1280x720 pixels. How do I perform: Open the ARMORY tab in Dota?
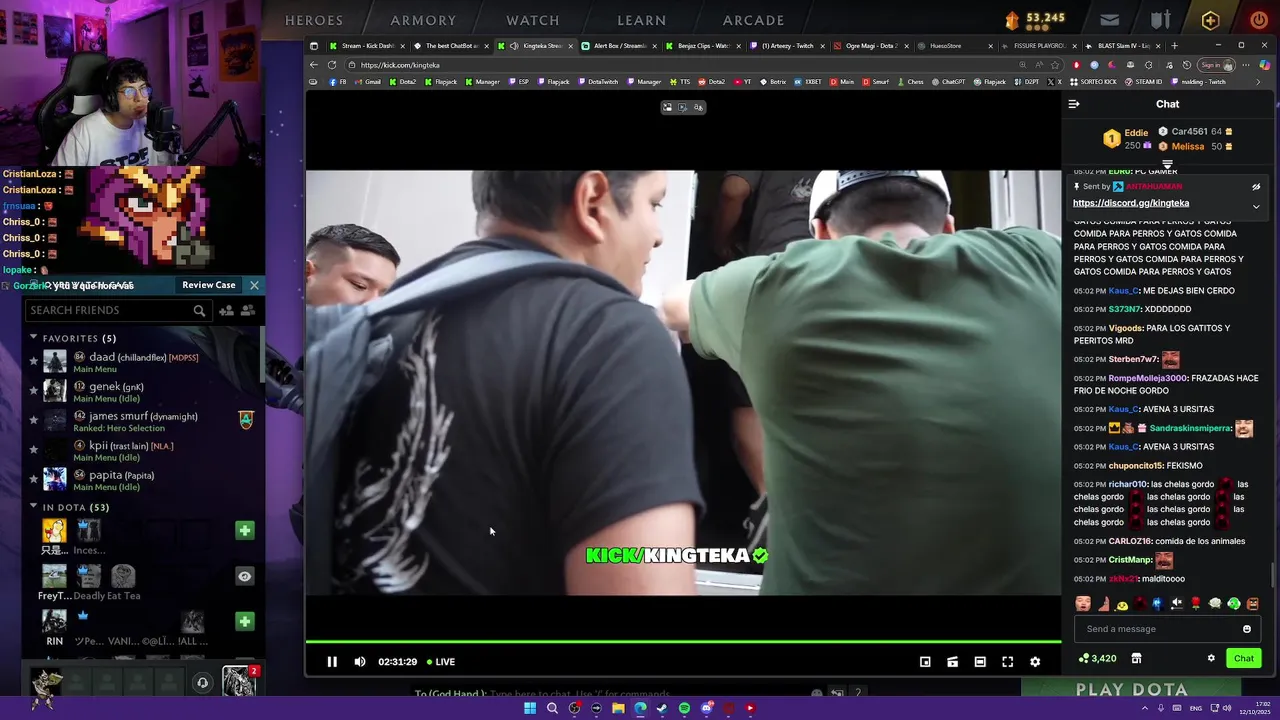click(423, 20)
